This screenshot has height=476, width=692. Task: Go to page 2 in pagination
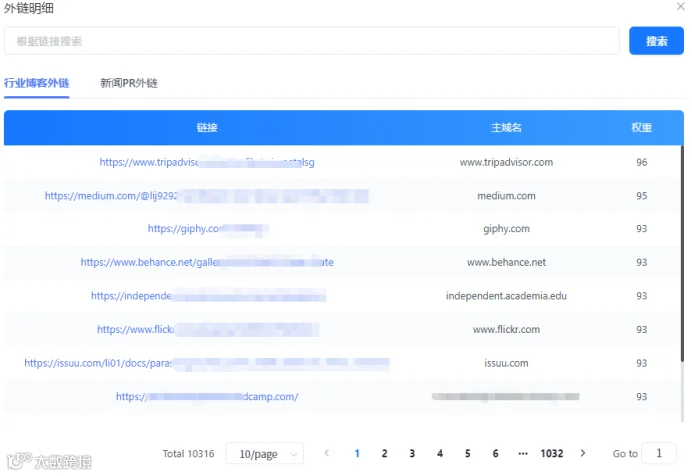tap(384, 454)
